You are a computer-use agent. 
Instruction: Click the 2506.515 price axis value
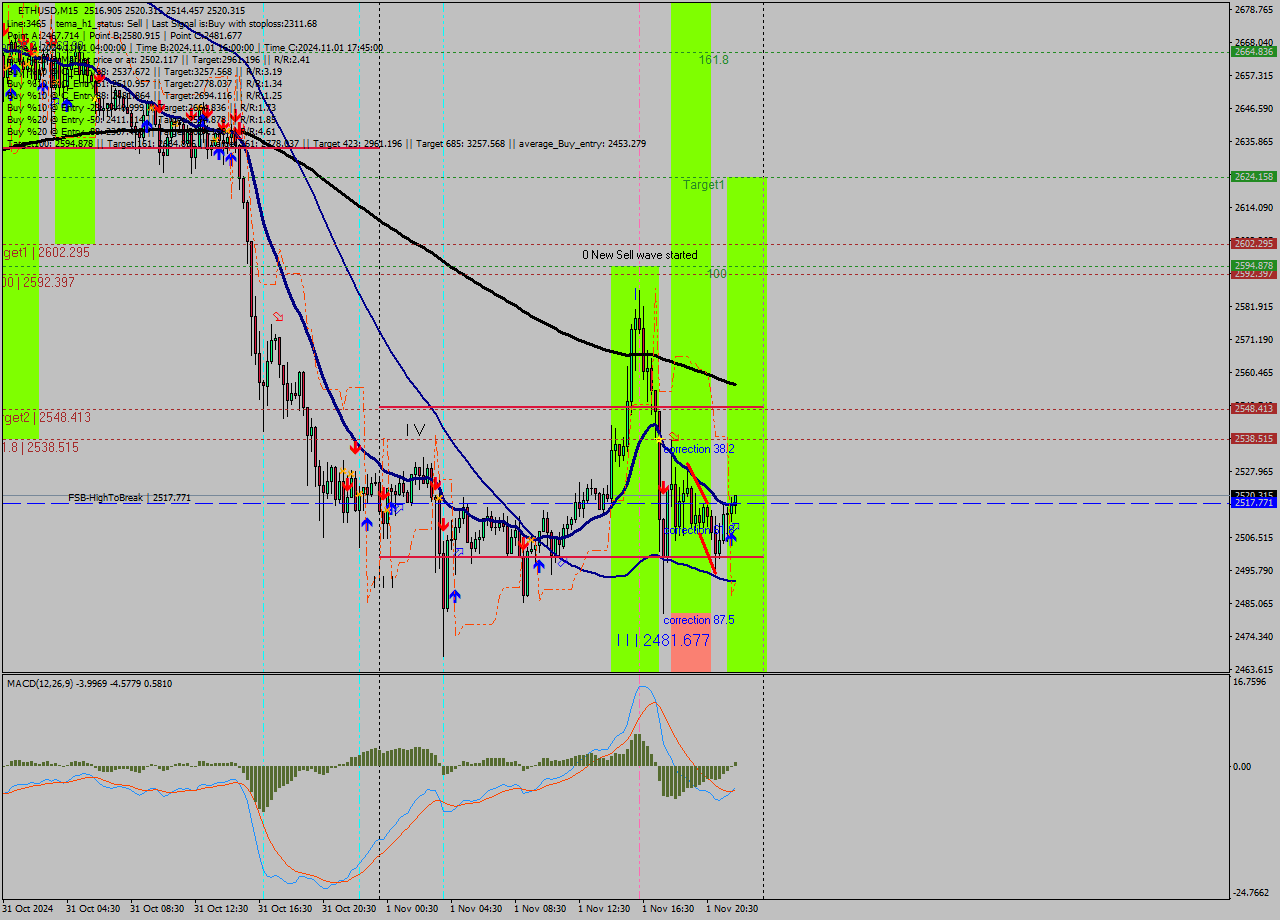(x=1252, y=537)
